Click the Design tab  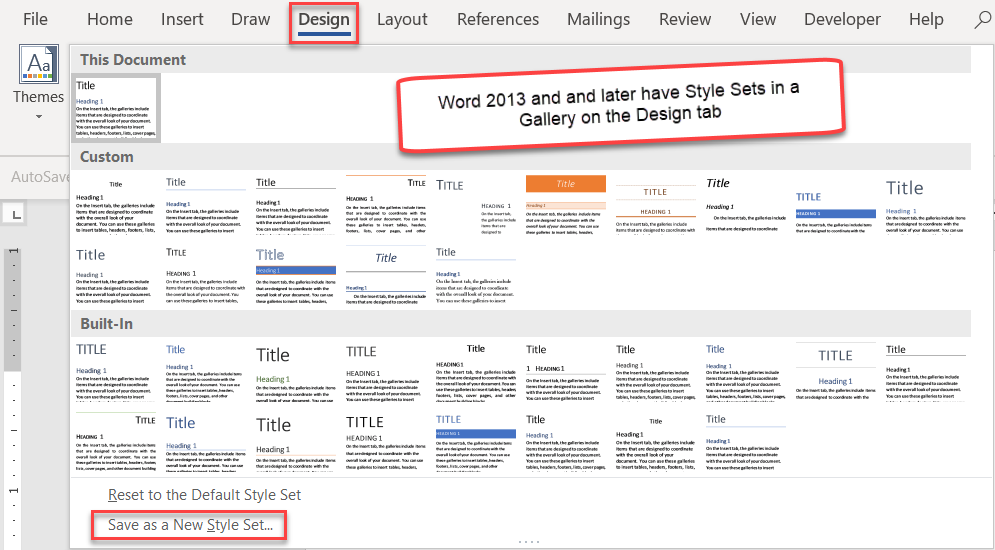coord(324,20)
